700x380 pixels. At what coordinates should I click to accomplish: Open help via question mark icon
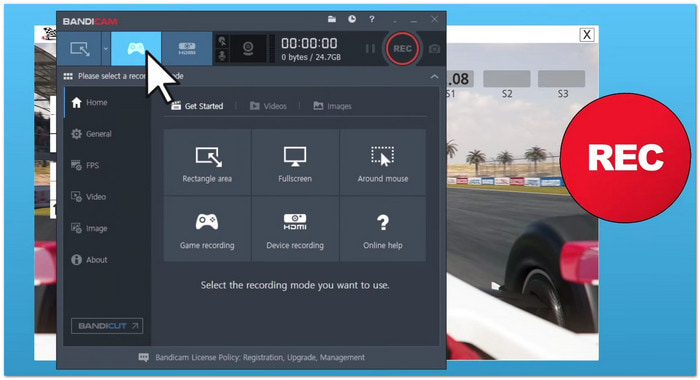point(371,19)
